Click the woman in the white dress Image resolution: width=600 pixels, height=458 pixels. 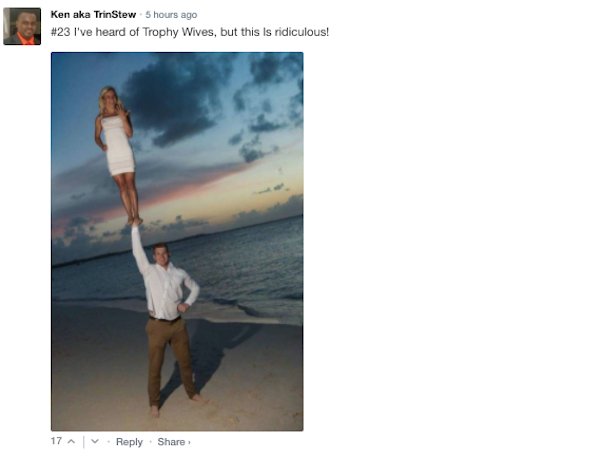117,153
